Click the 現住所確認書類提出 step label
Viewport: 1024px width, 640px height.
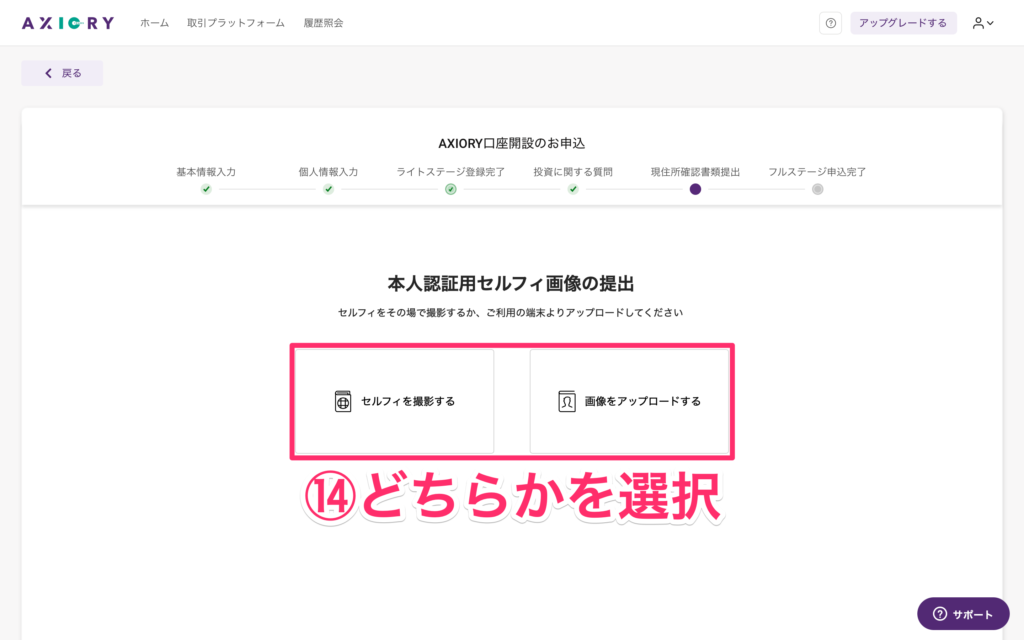[x=696, y=172]
